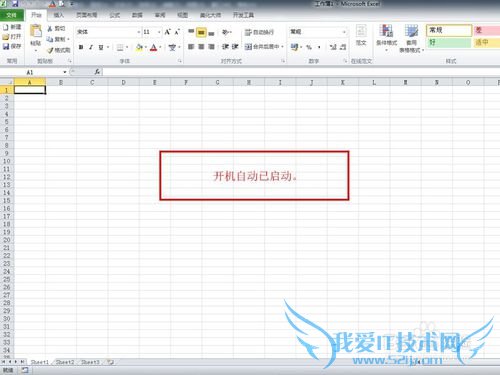Open the font name dropdown
500x375 pixels.
tap(139, 32)
